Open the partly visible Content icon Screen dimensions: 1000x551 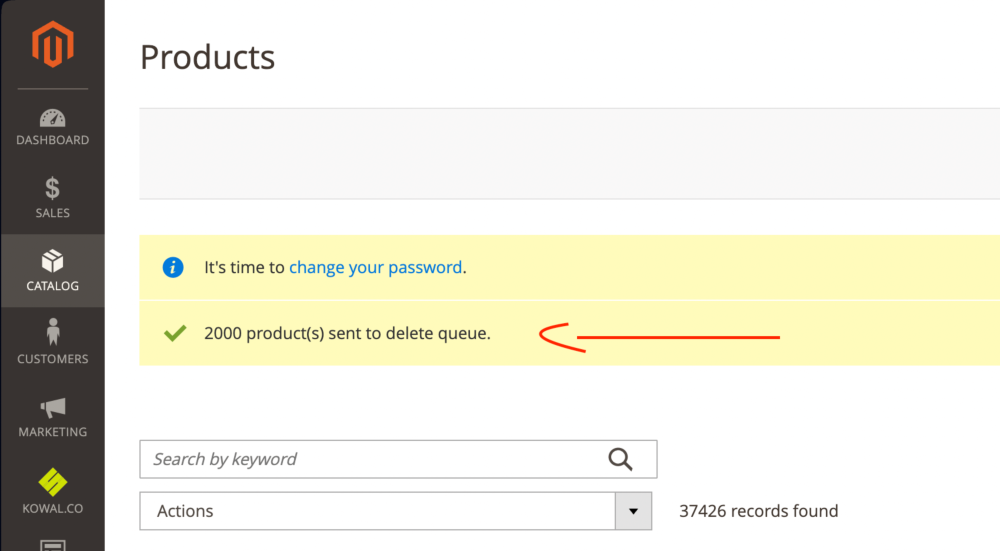click(x=52, y=546)
